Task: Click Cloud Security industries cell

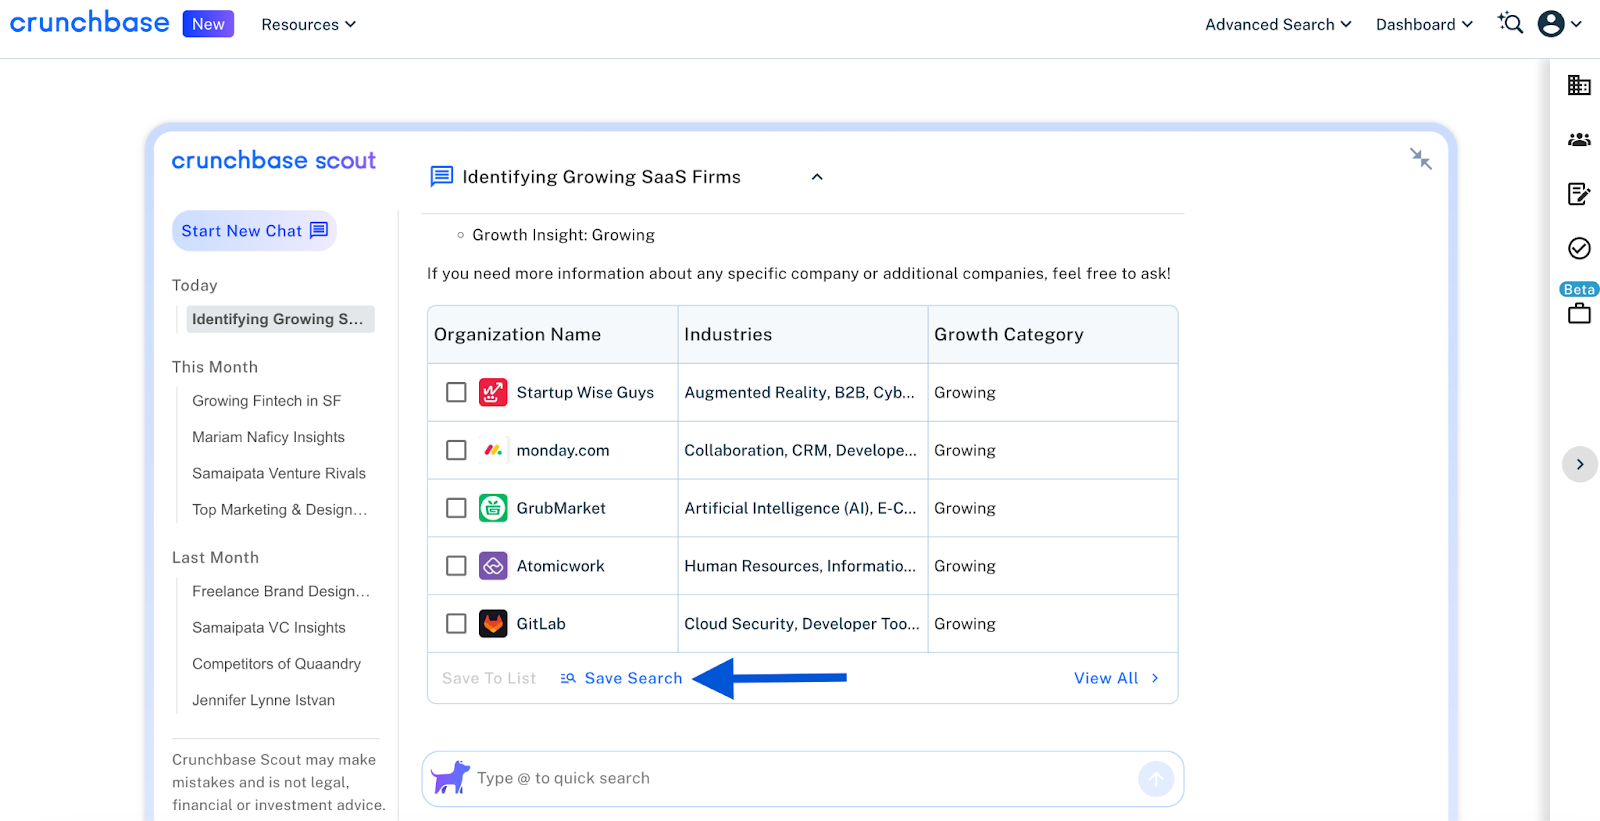Action: click(802, 624)
